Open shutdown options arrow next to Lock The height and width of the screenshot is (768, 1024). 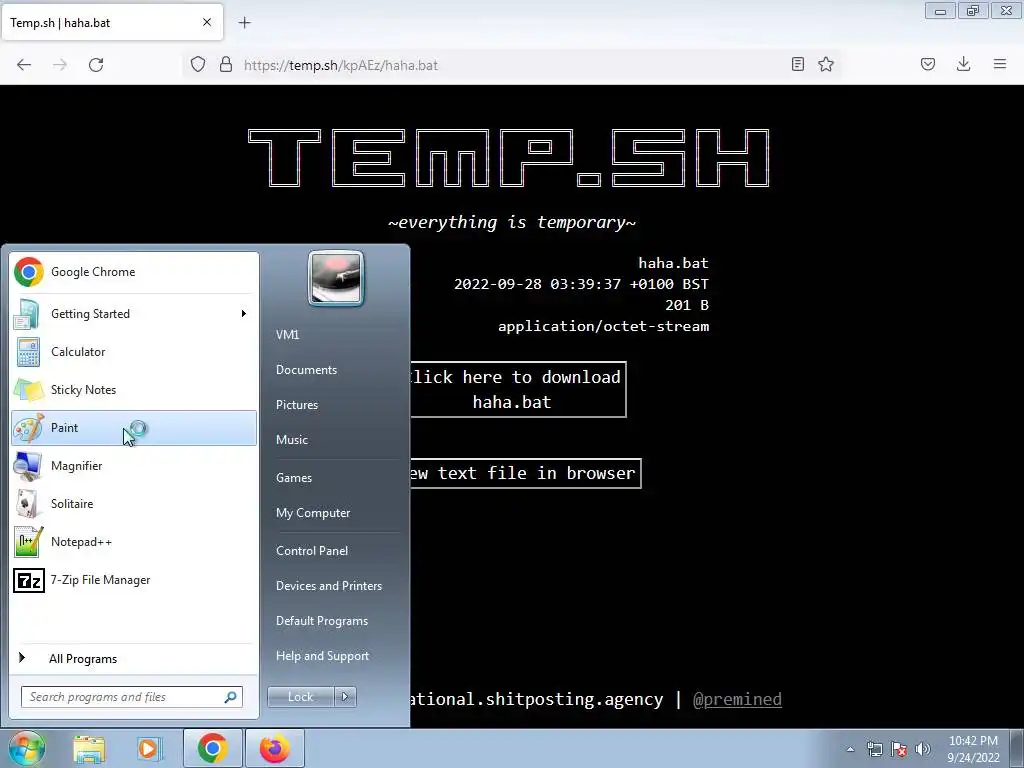coord(345,697)
